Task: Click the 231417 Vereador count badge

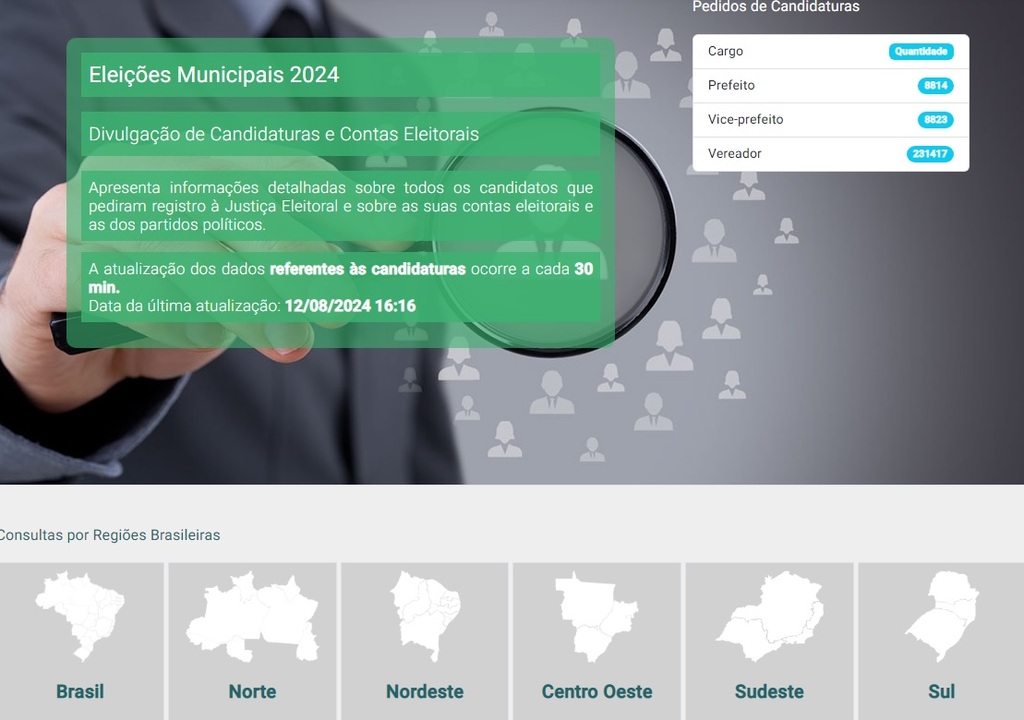Action: pyautogui.click(x=930, y=154)
